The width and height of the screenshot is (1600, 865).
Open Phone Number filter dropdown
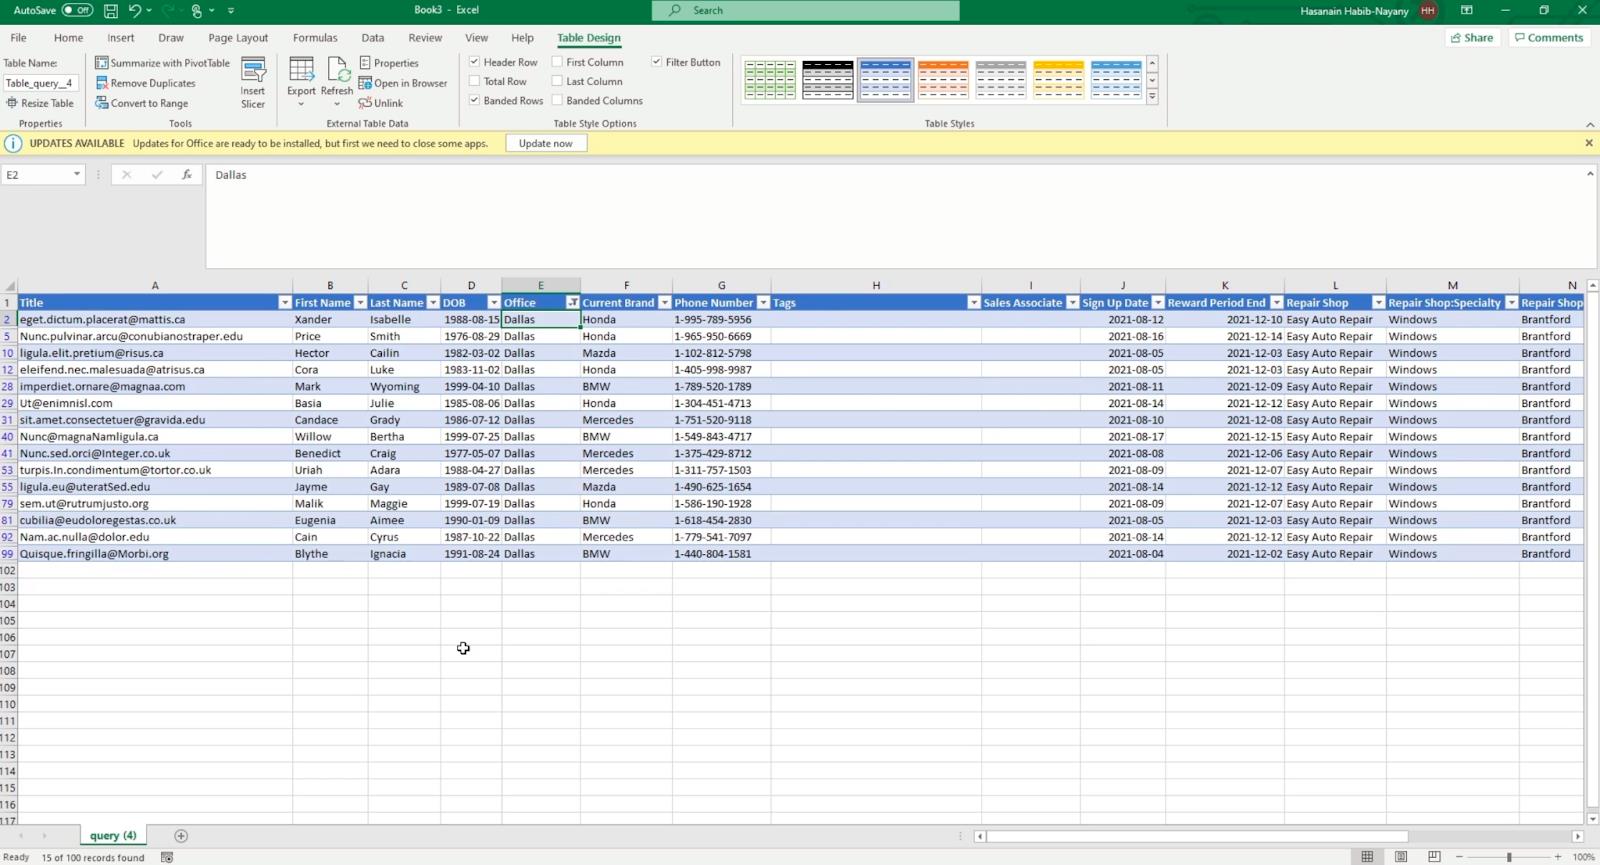pos(763,302)
